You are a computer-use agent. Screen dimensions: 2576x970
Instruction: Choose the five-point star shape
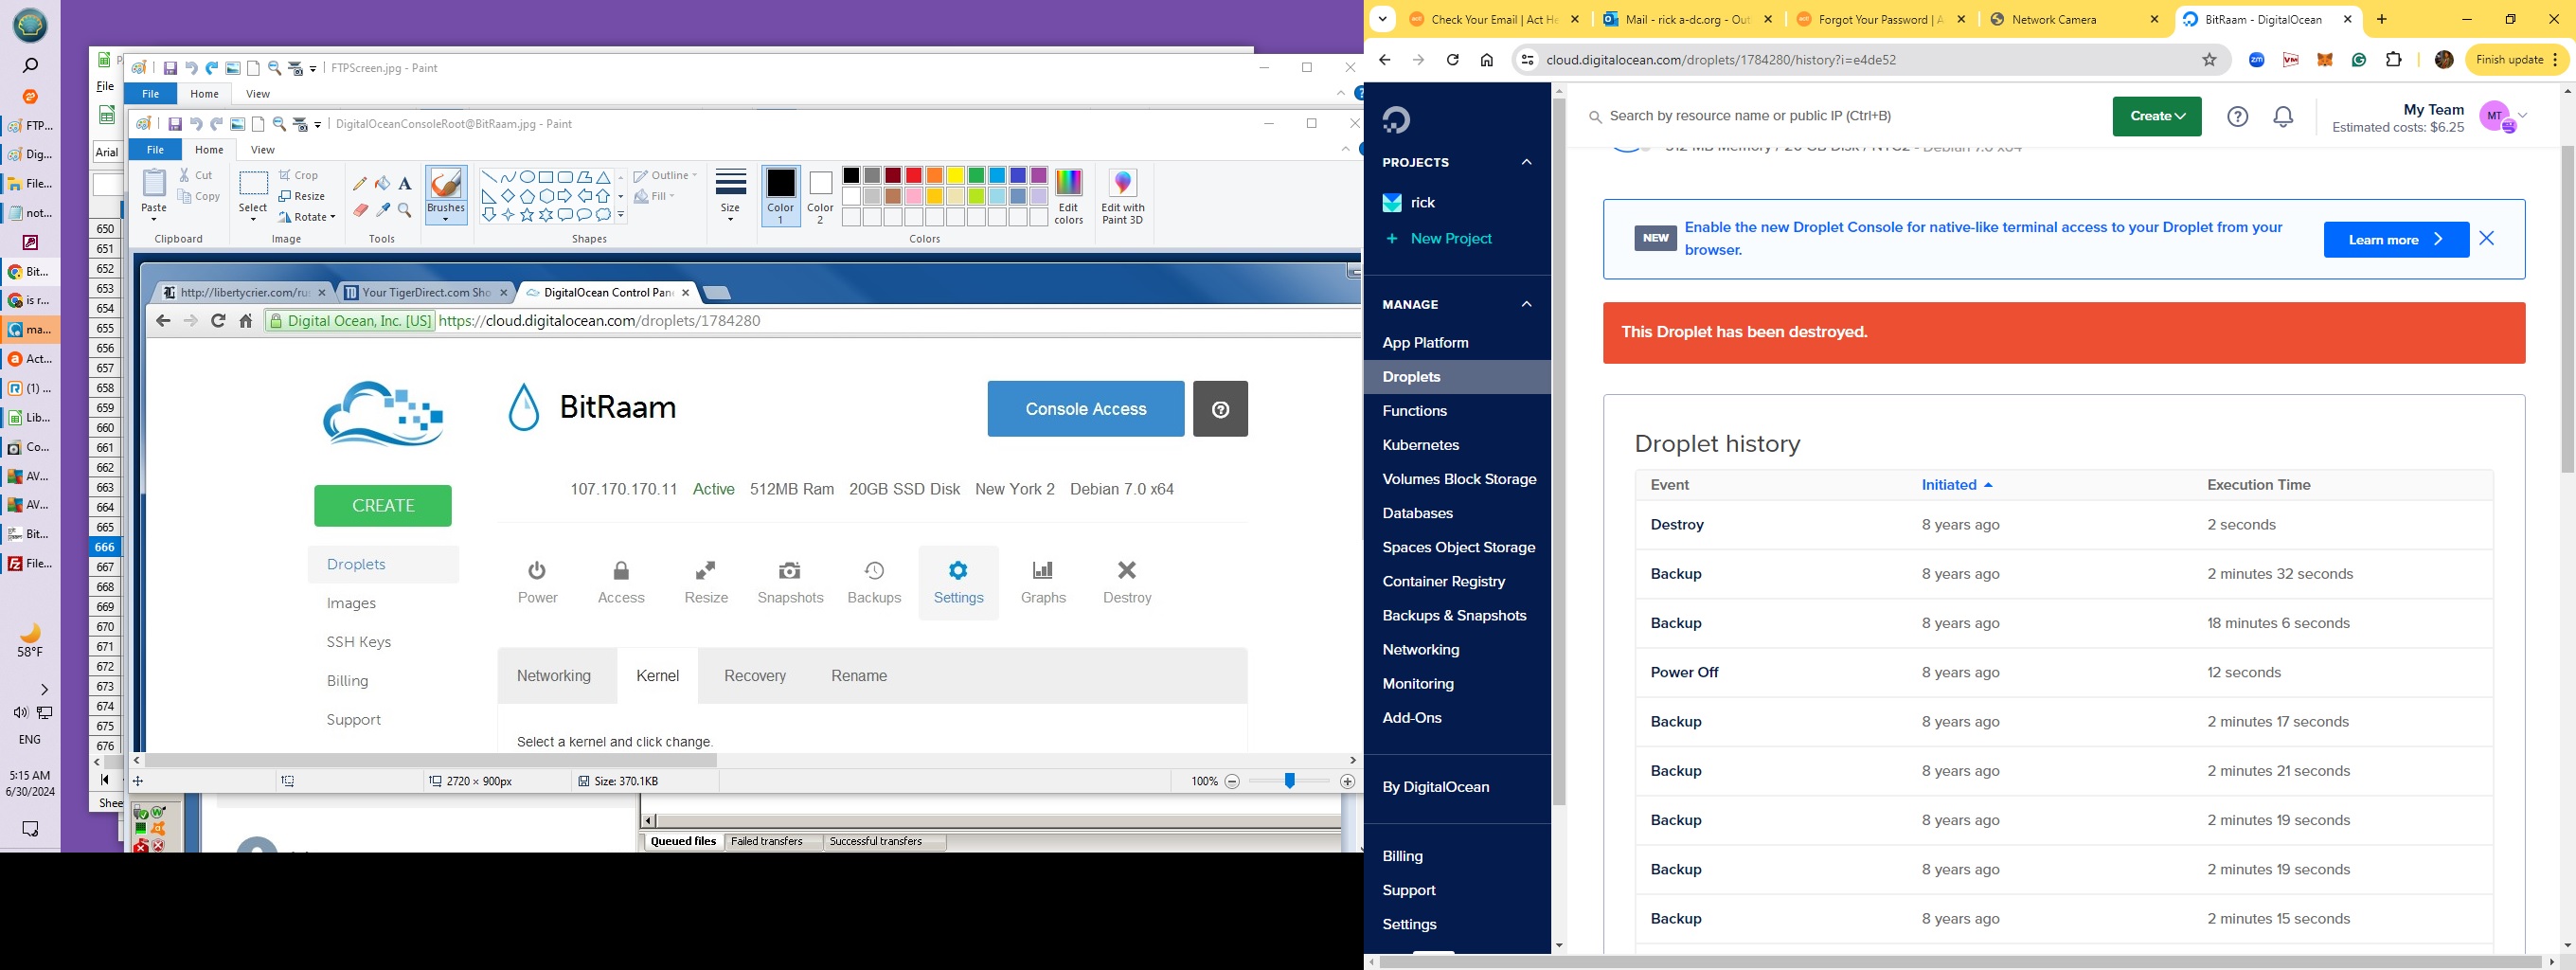pyautogui.click(x=527, y=215)
